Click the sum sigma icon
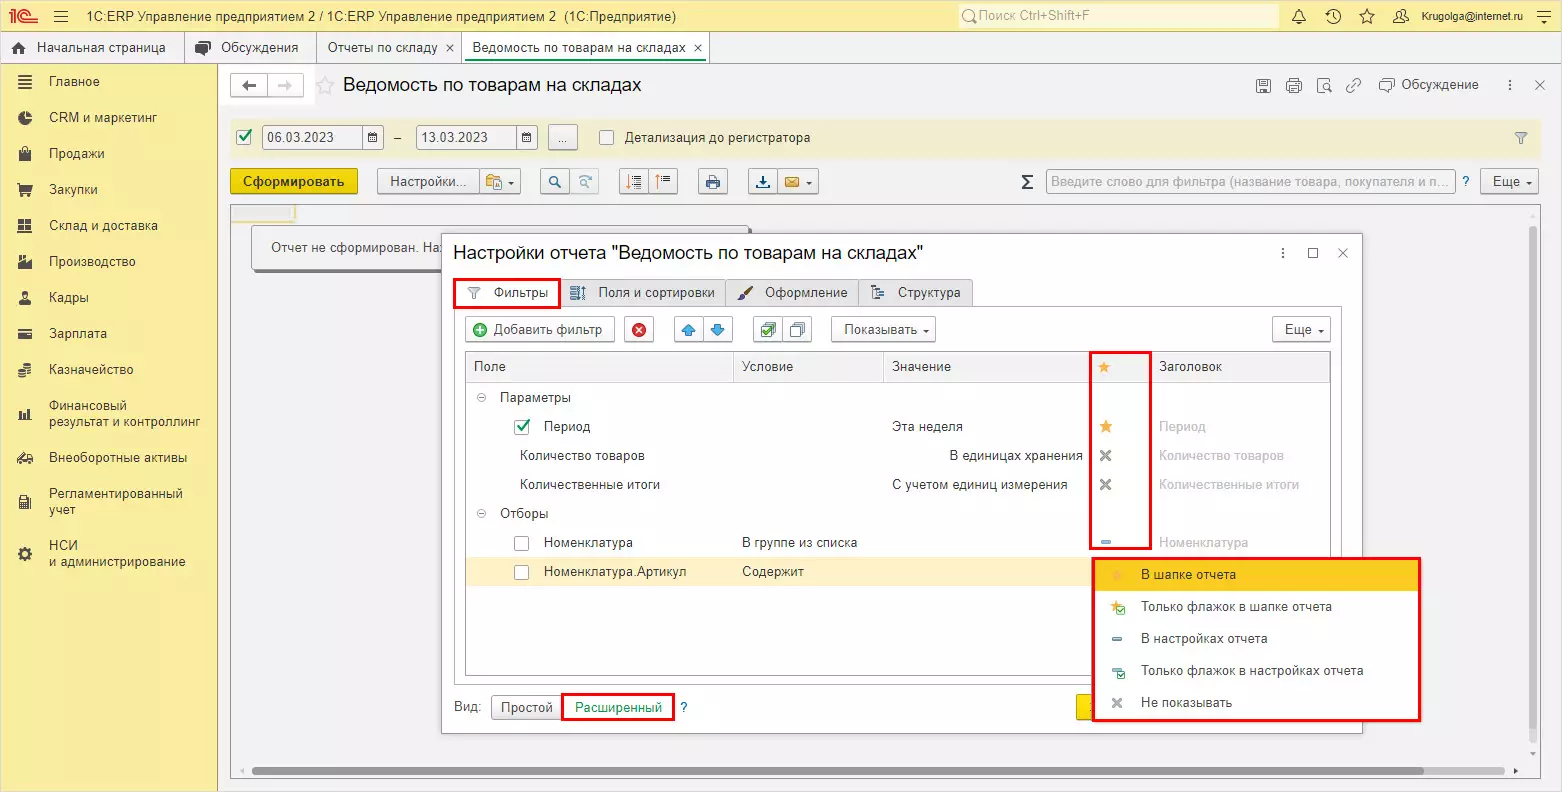The image size is (1562, 792). point(1026,182)
